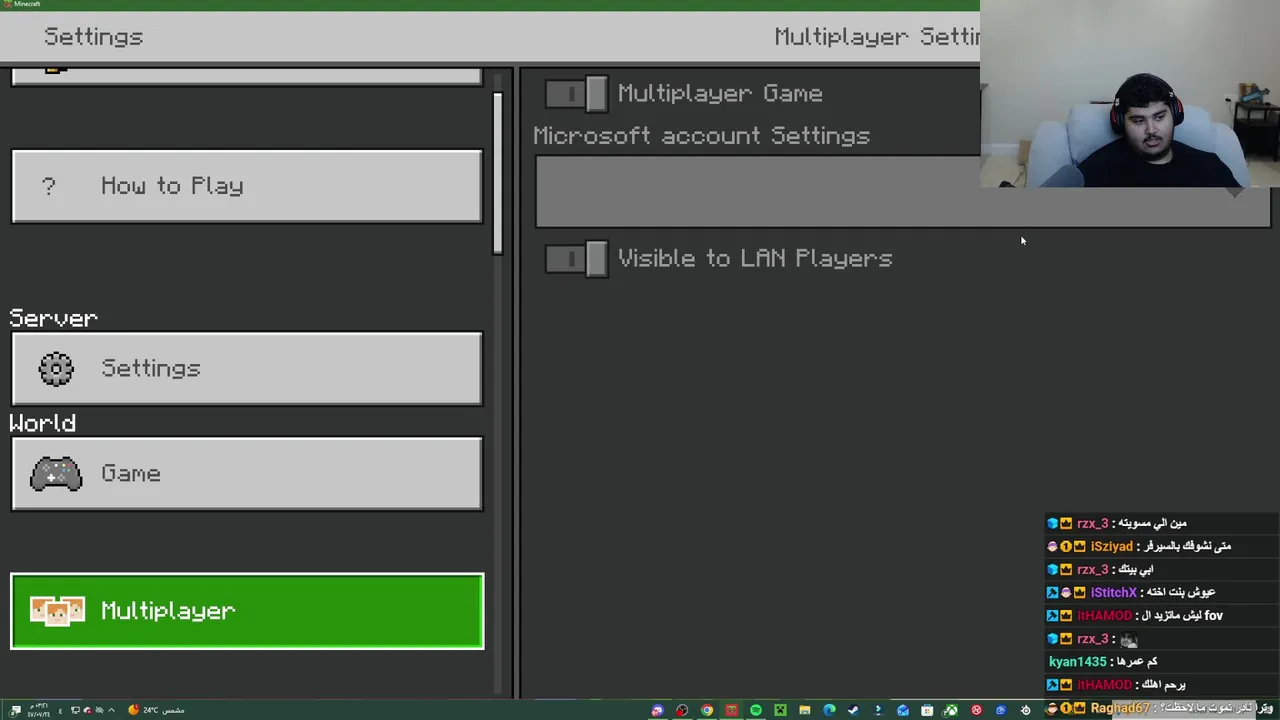The height and width of the screenshot is (720, 1280).
Task: Click chat username 'kyan1435'
Action: click(1077, 662)
